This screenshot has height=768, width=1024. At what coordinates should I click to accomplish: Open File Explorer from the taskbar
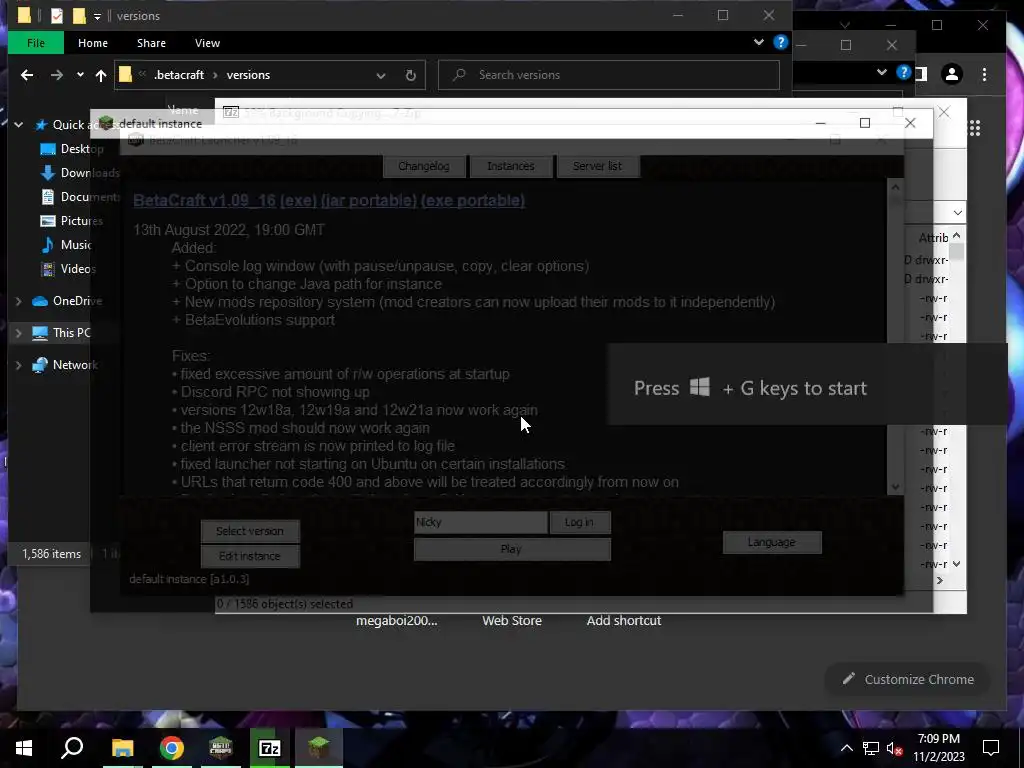122,748
